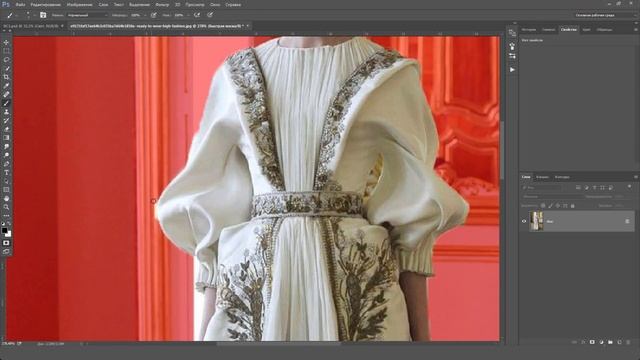The image size is (640, 360).
Task: Open opacity 100% dropdown in options bar
Action: point(145,15)
